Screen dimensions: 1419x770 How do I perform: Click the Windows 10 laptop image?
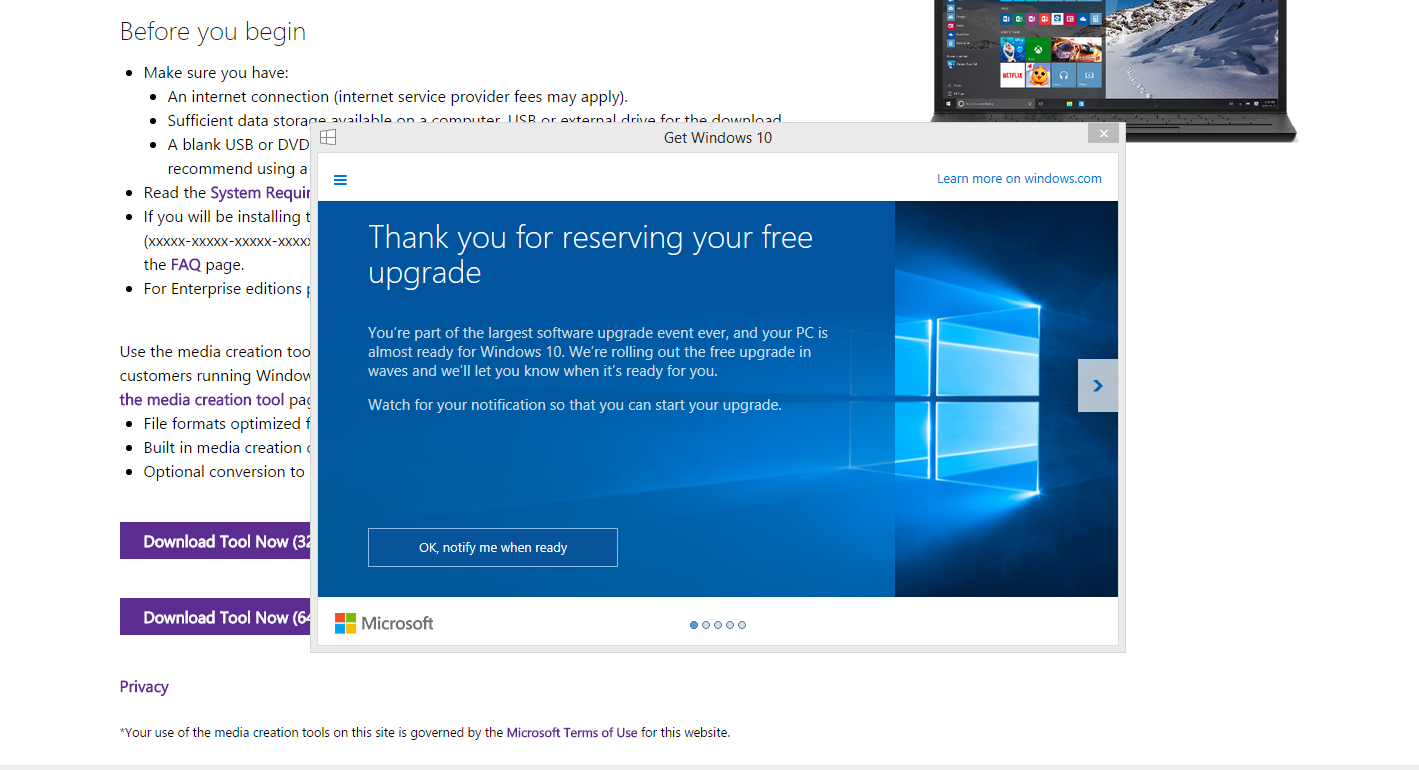1113,70
